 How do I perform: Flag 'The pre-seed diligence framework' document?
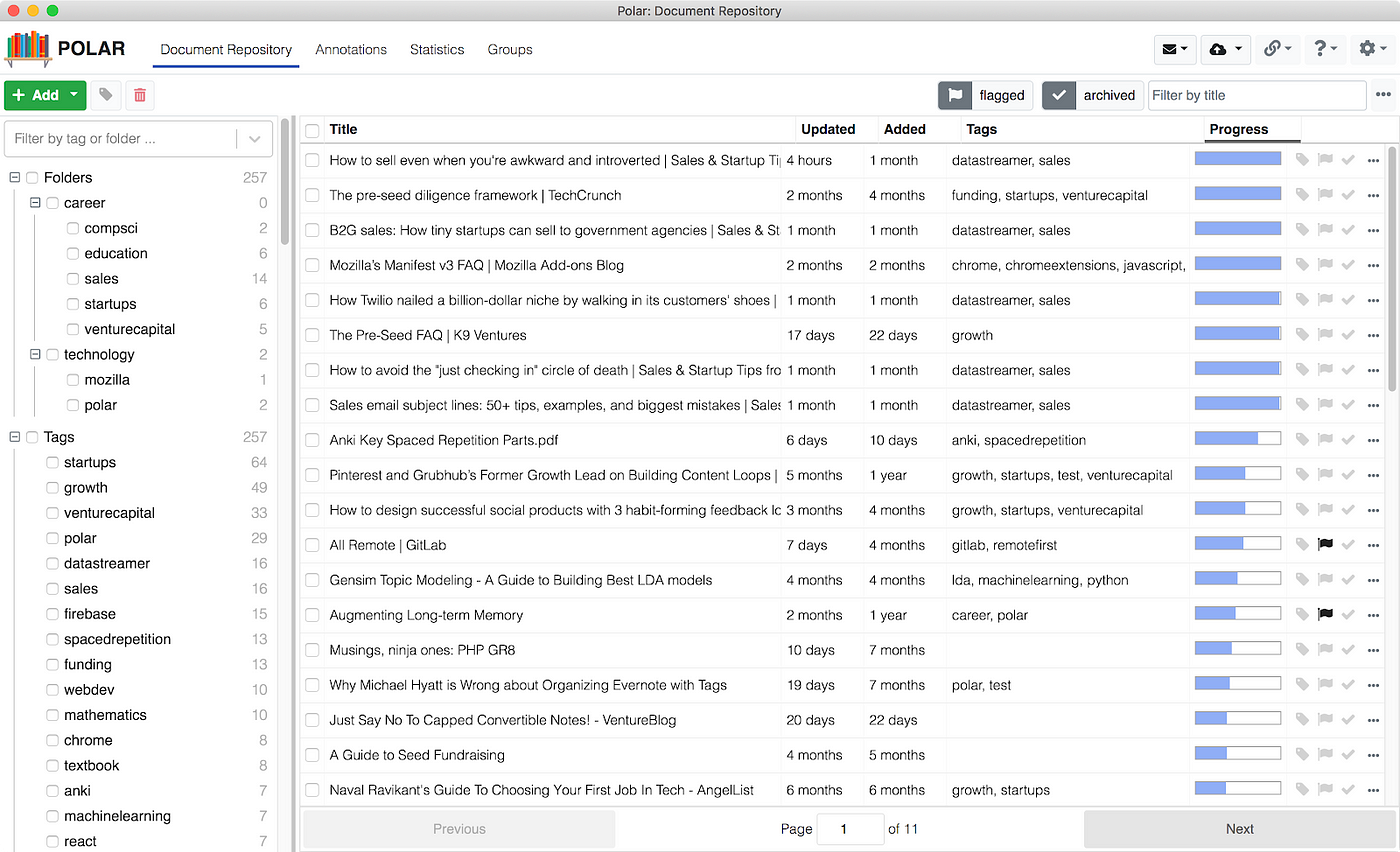pos(1326,195)
